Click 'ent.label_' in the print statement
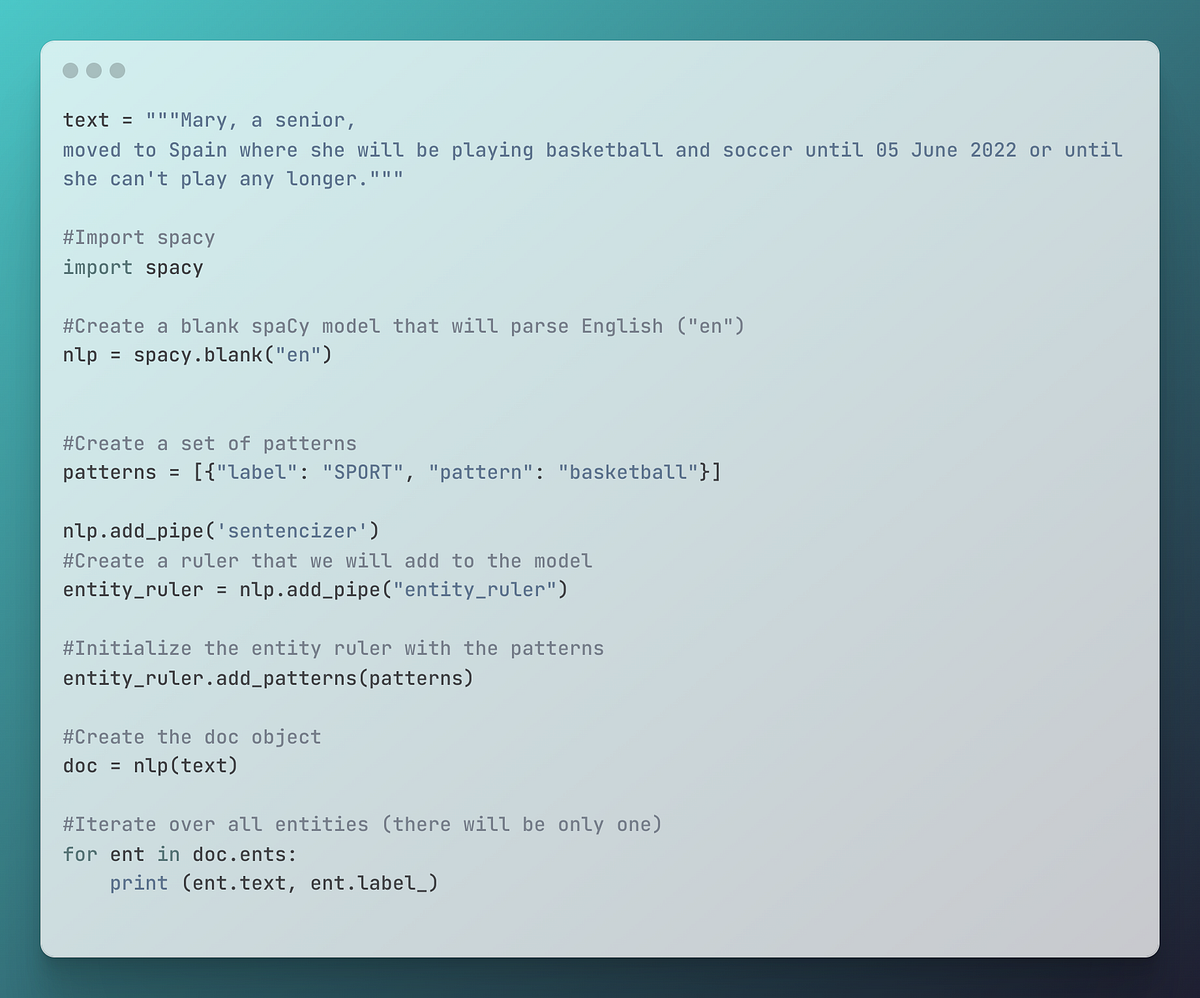1200x998 pixels. pos(369,883)
